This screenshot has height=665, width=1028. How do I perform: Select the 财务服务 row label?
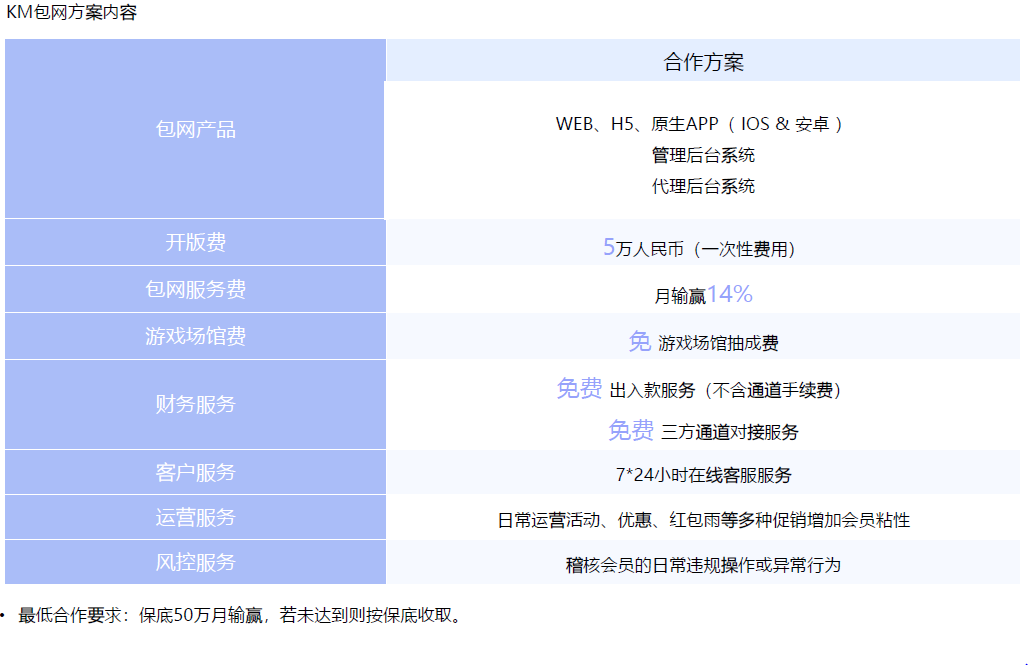click(195, 405)
